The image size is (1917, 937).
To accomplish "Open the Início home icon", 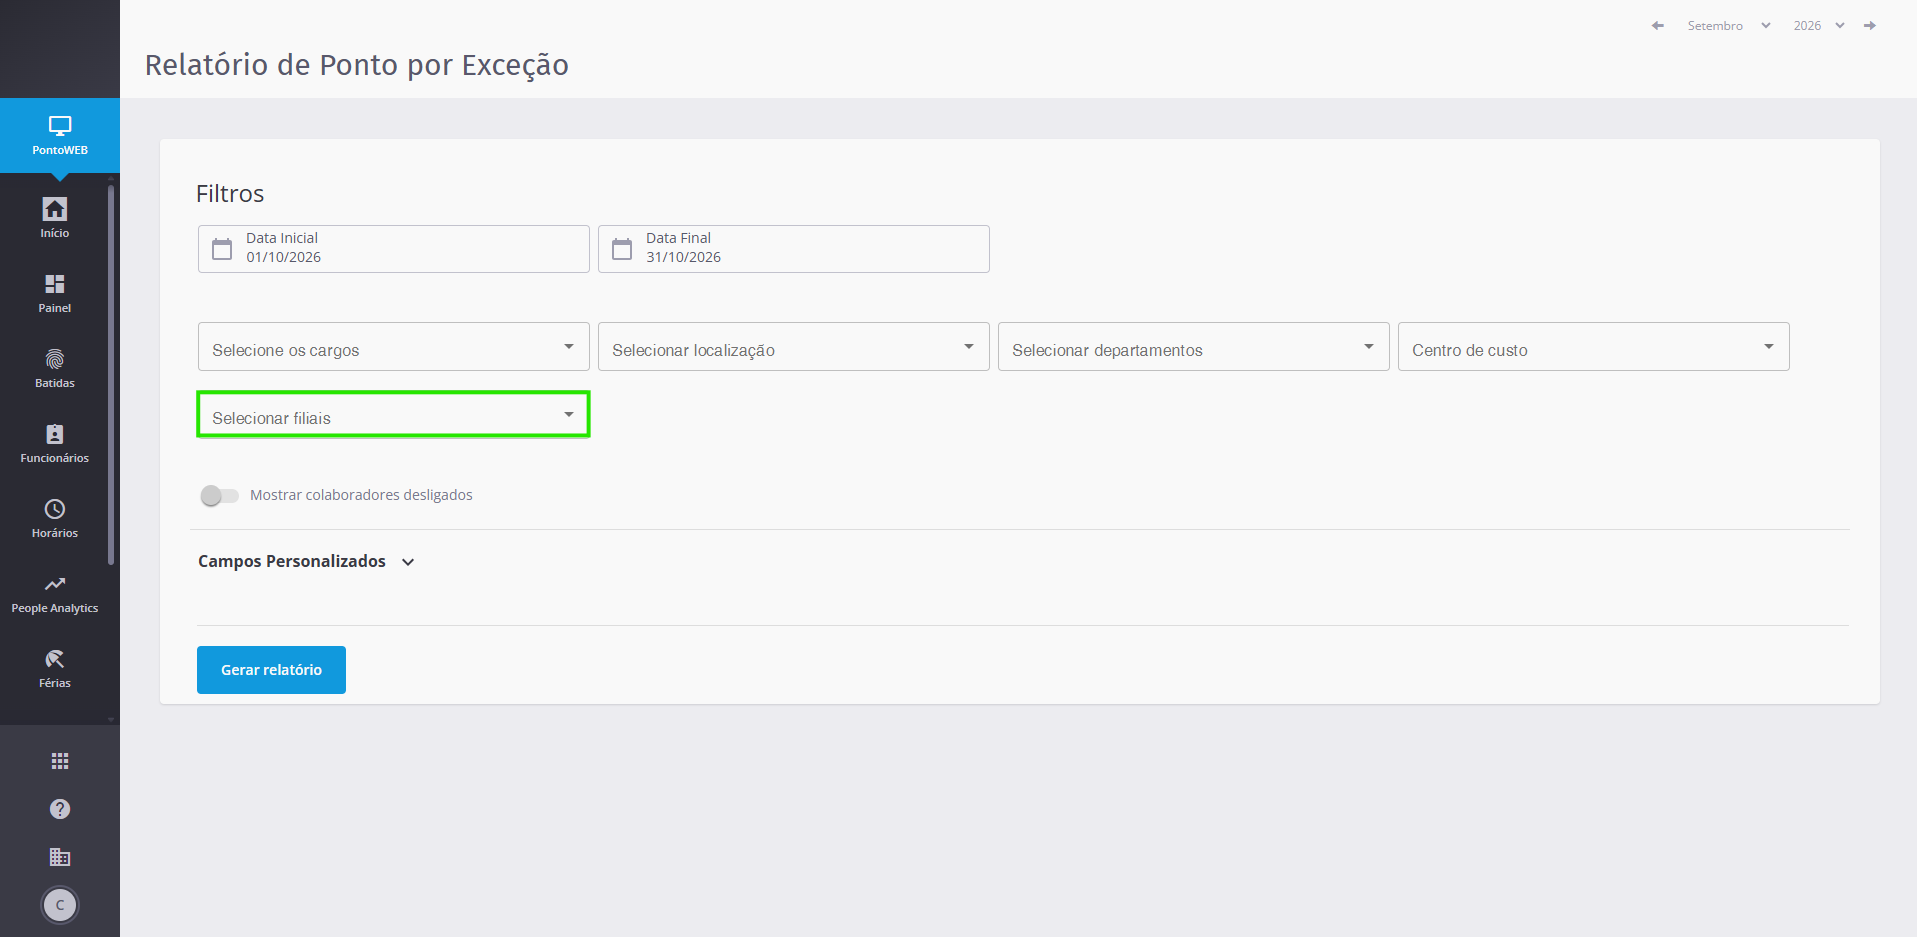I will (55, 209).
